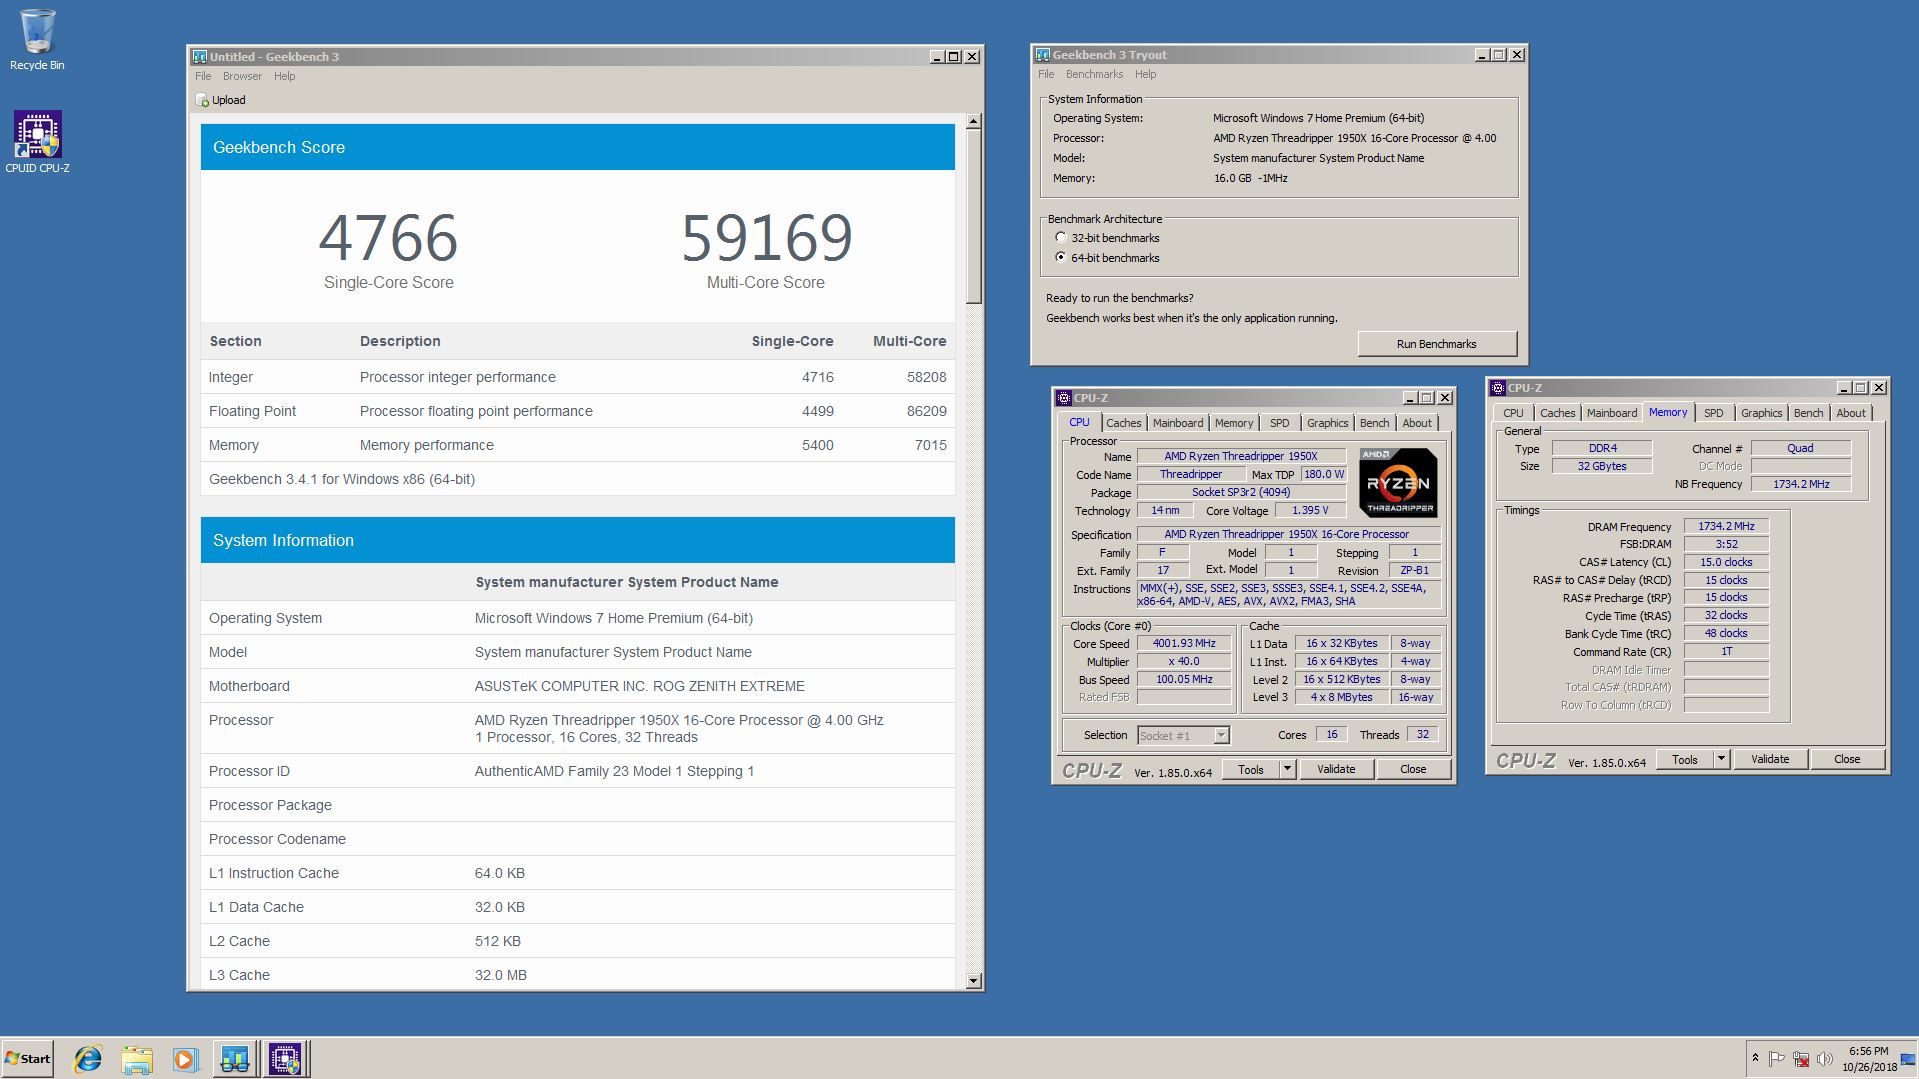Click the Upload icon in Geekbench 3
Viewport: 1919px width, 1079px height.
pos(203,100)
